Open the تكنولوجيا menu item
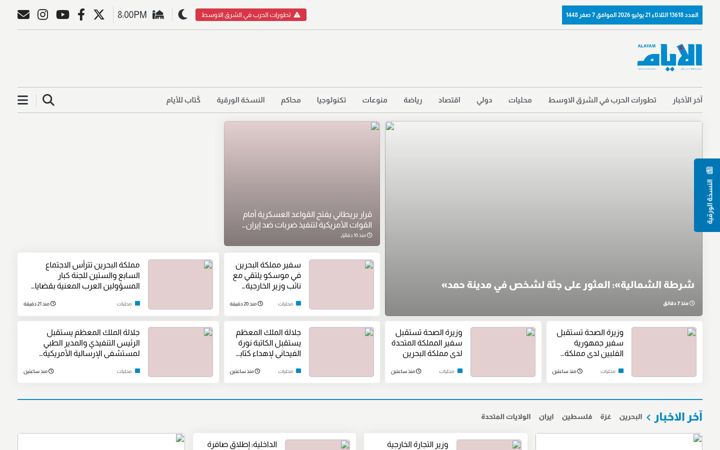This screenshot has height=450, width=720. pyautogui.click(x=331, y=100)
